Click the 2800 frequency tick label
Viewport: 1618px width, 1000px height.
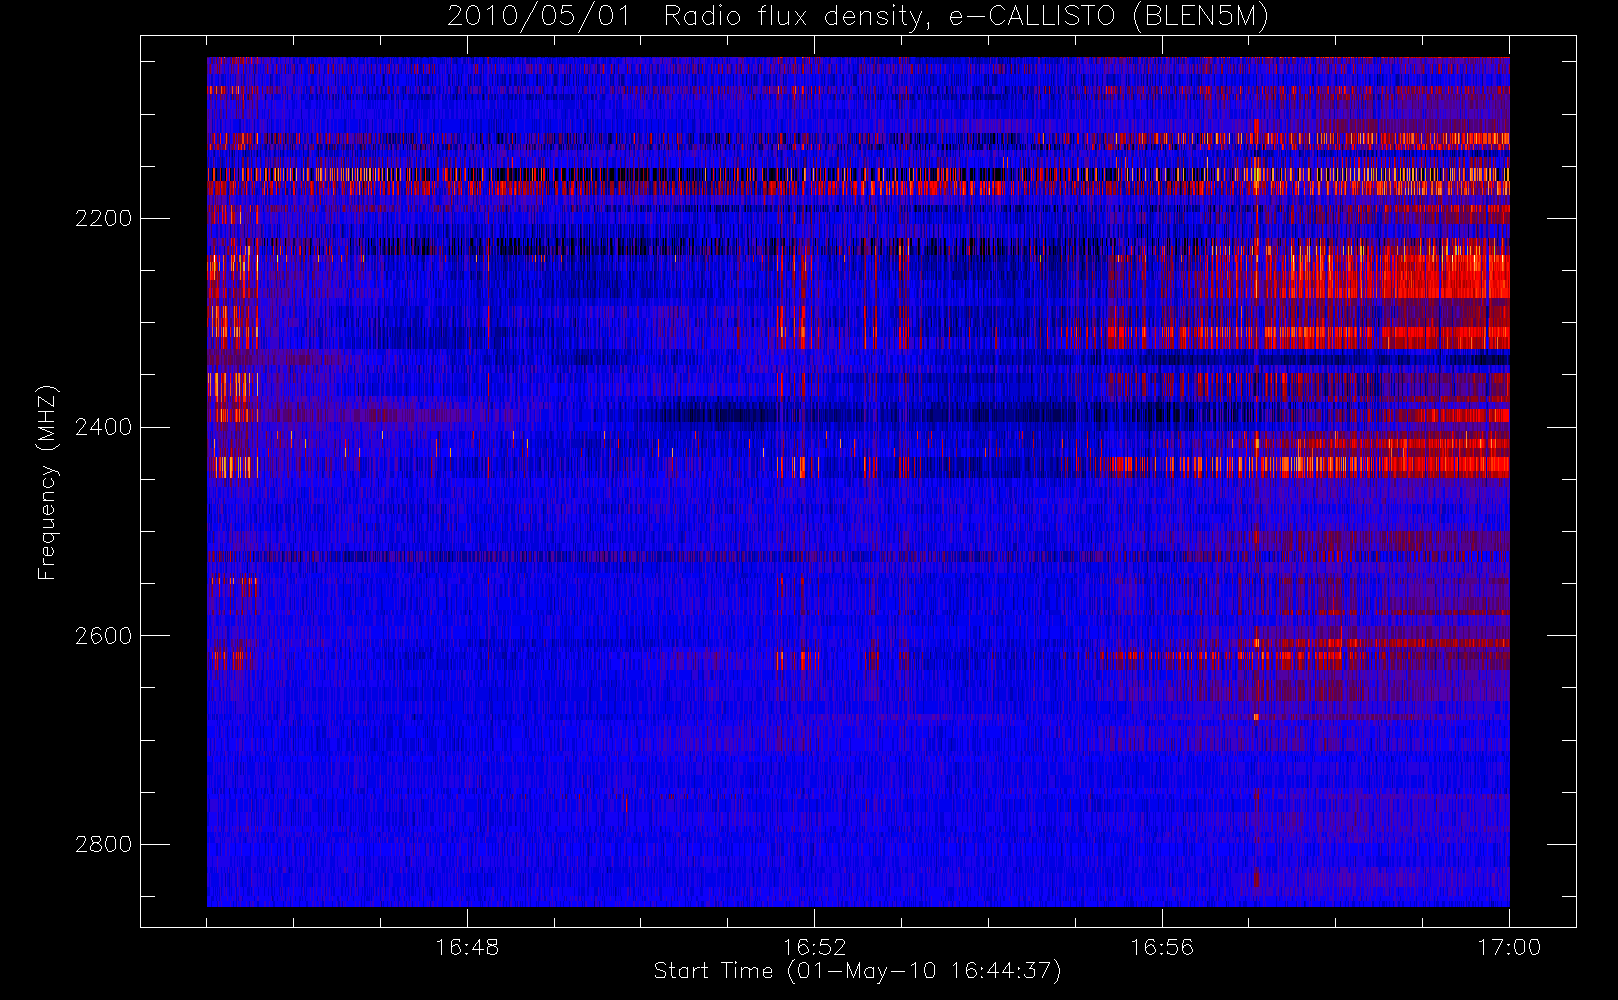(103, 845)
